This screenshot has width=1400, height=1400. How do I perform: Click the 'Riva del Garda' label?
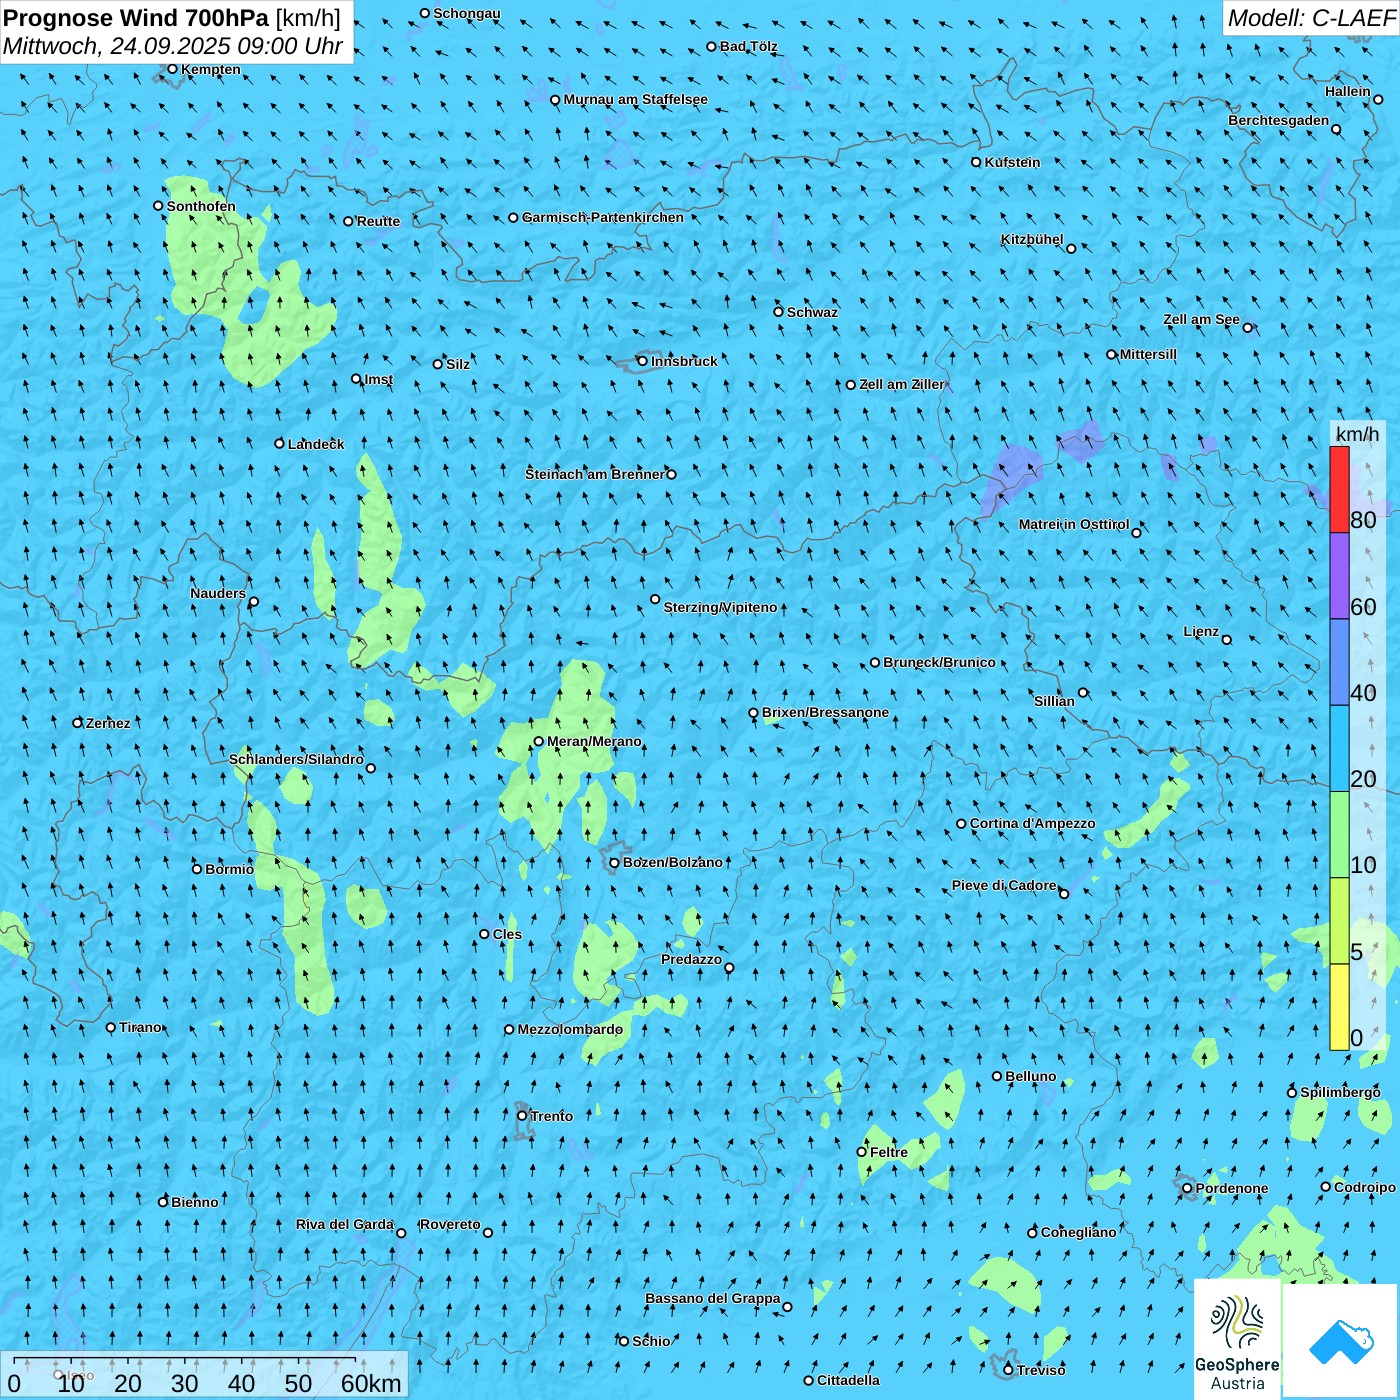pos(345,1224)
